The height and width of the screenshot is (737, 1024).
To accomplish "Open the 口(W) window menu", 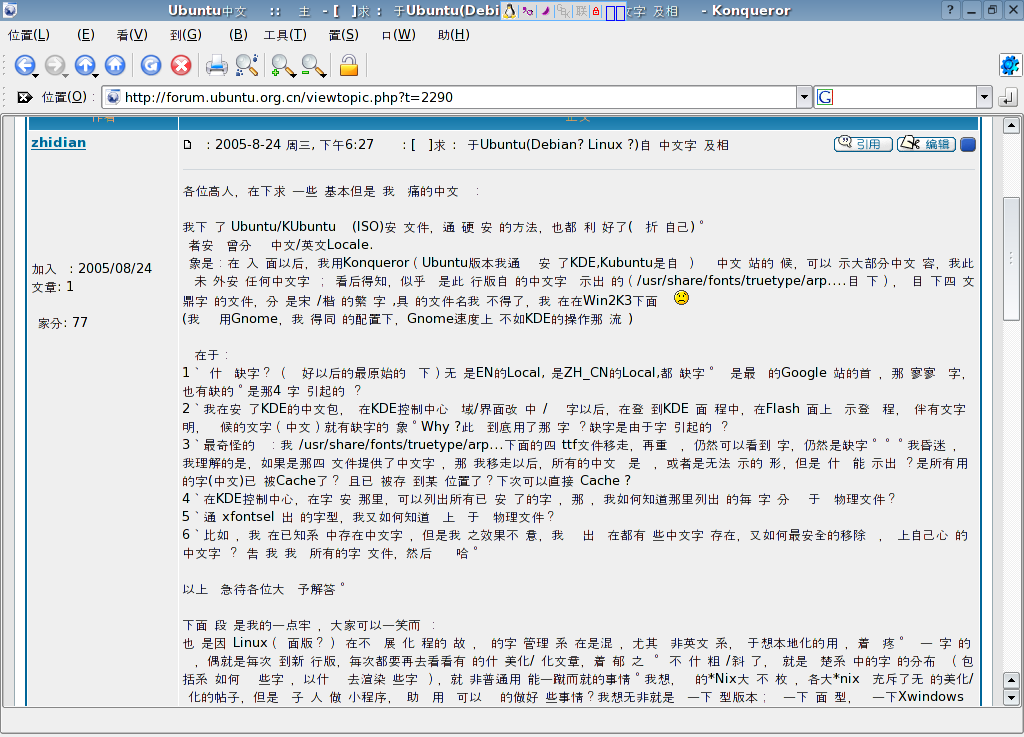I will pos(398,35).
